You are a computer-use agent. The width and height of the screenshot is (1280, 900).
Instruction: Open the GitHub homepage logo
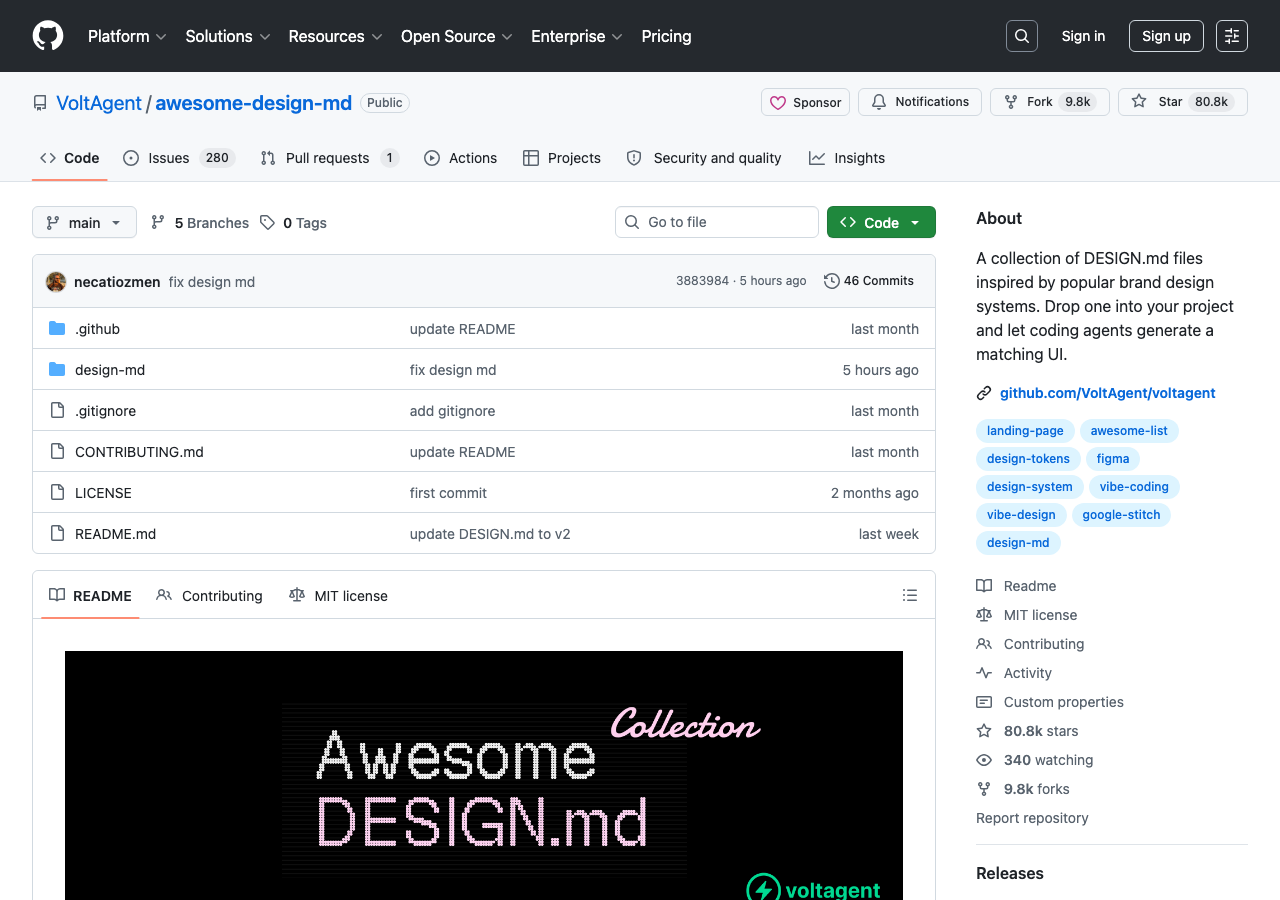48,36
